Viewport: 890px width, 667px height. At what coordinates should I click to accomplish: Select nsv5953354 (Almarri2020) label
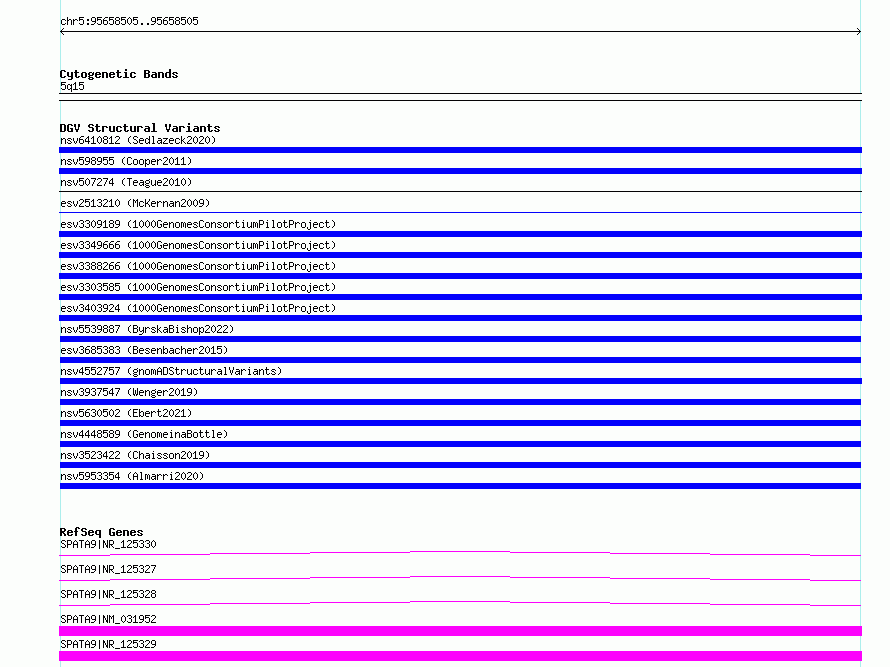[132, 476]
